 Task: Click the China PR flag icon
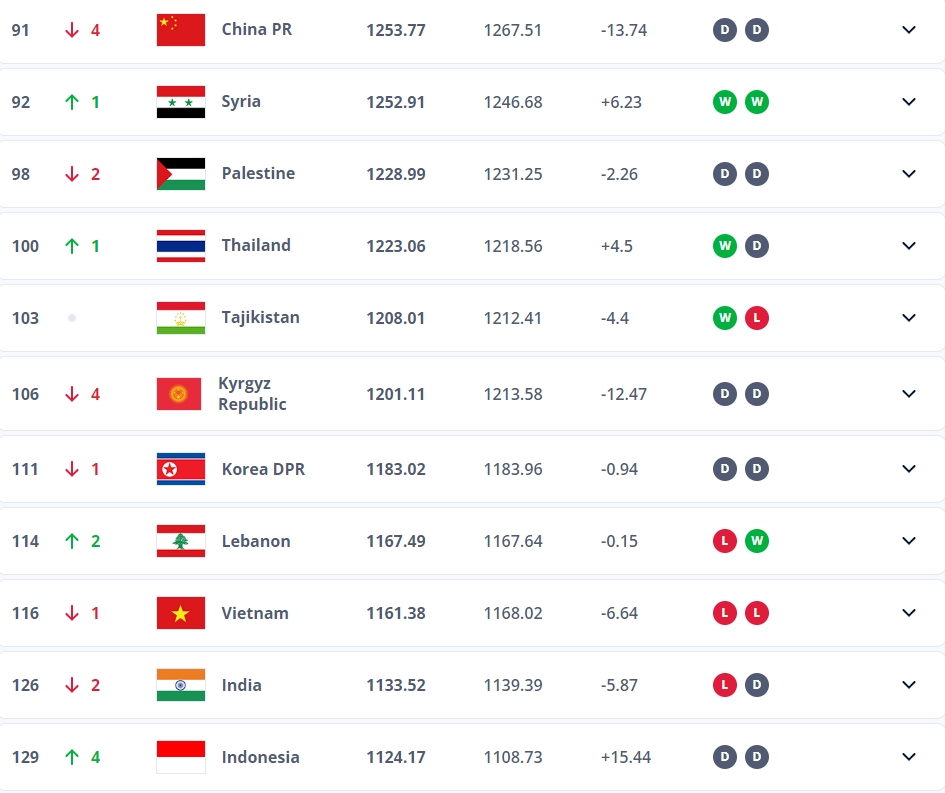pos(181,30)
